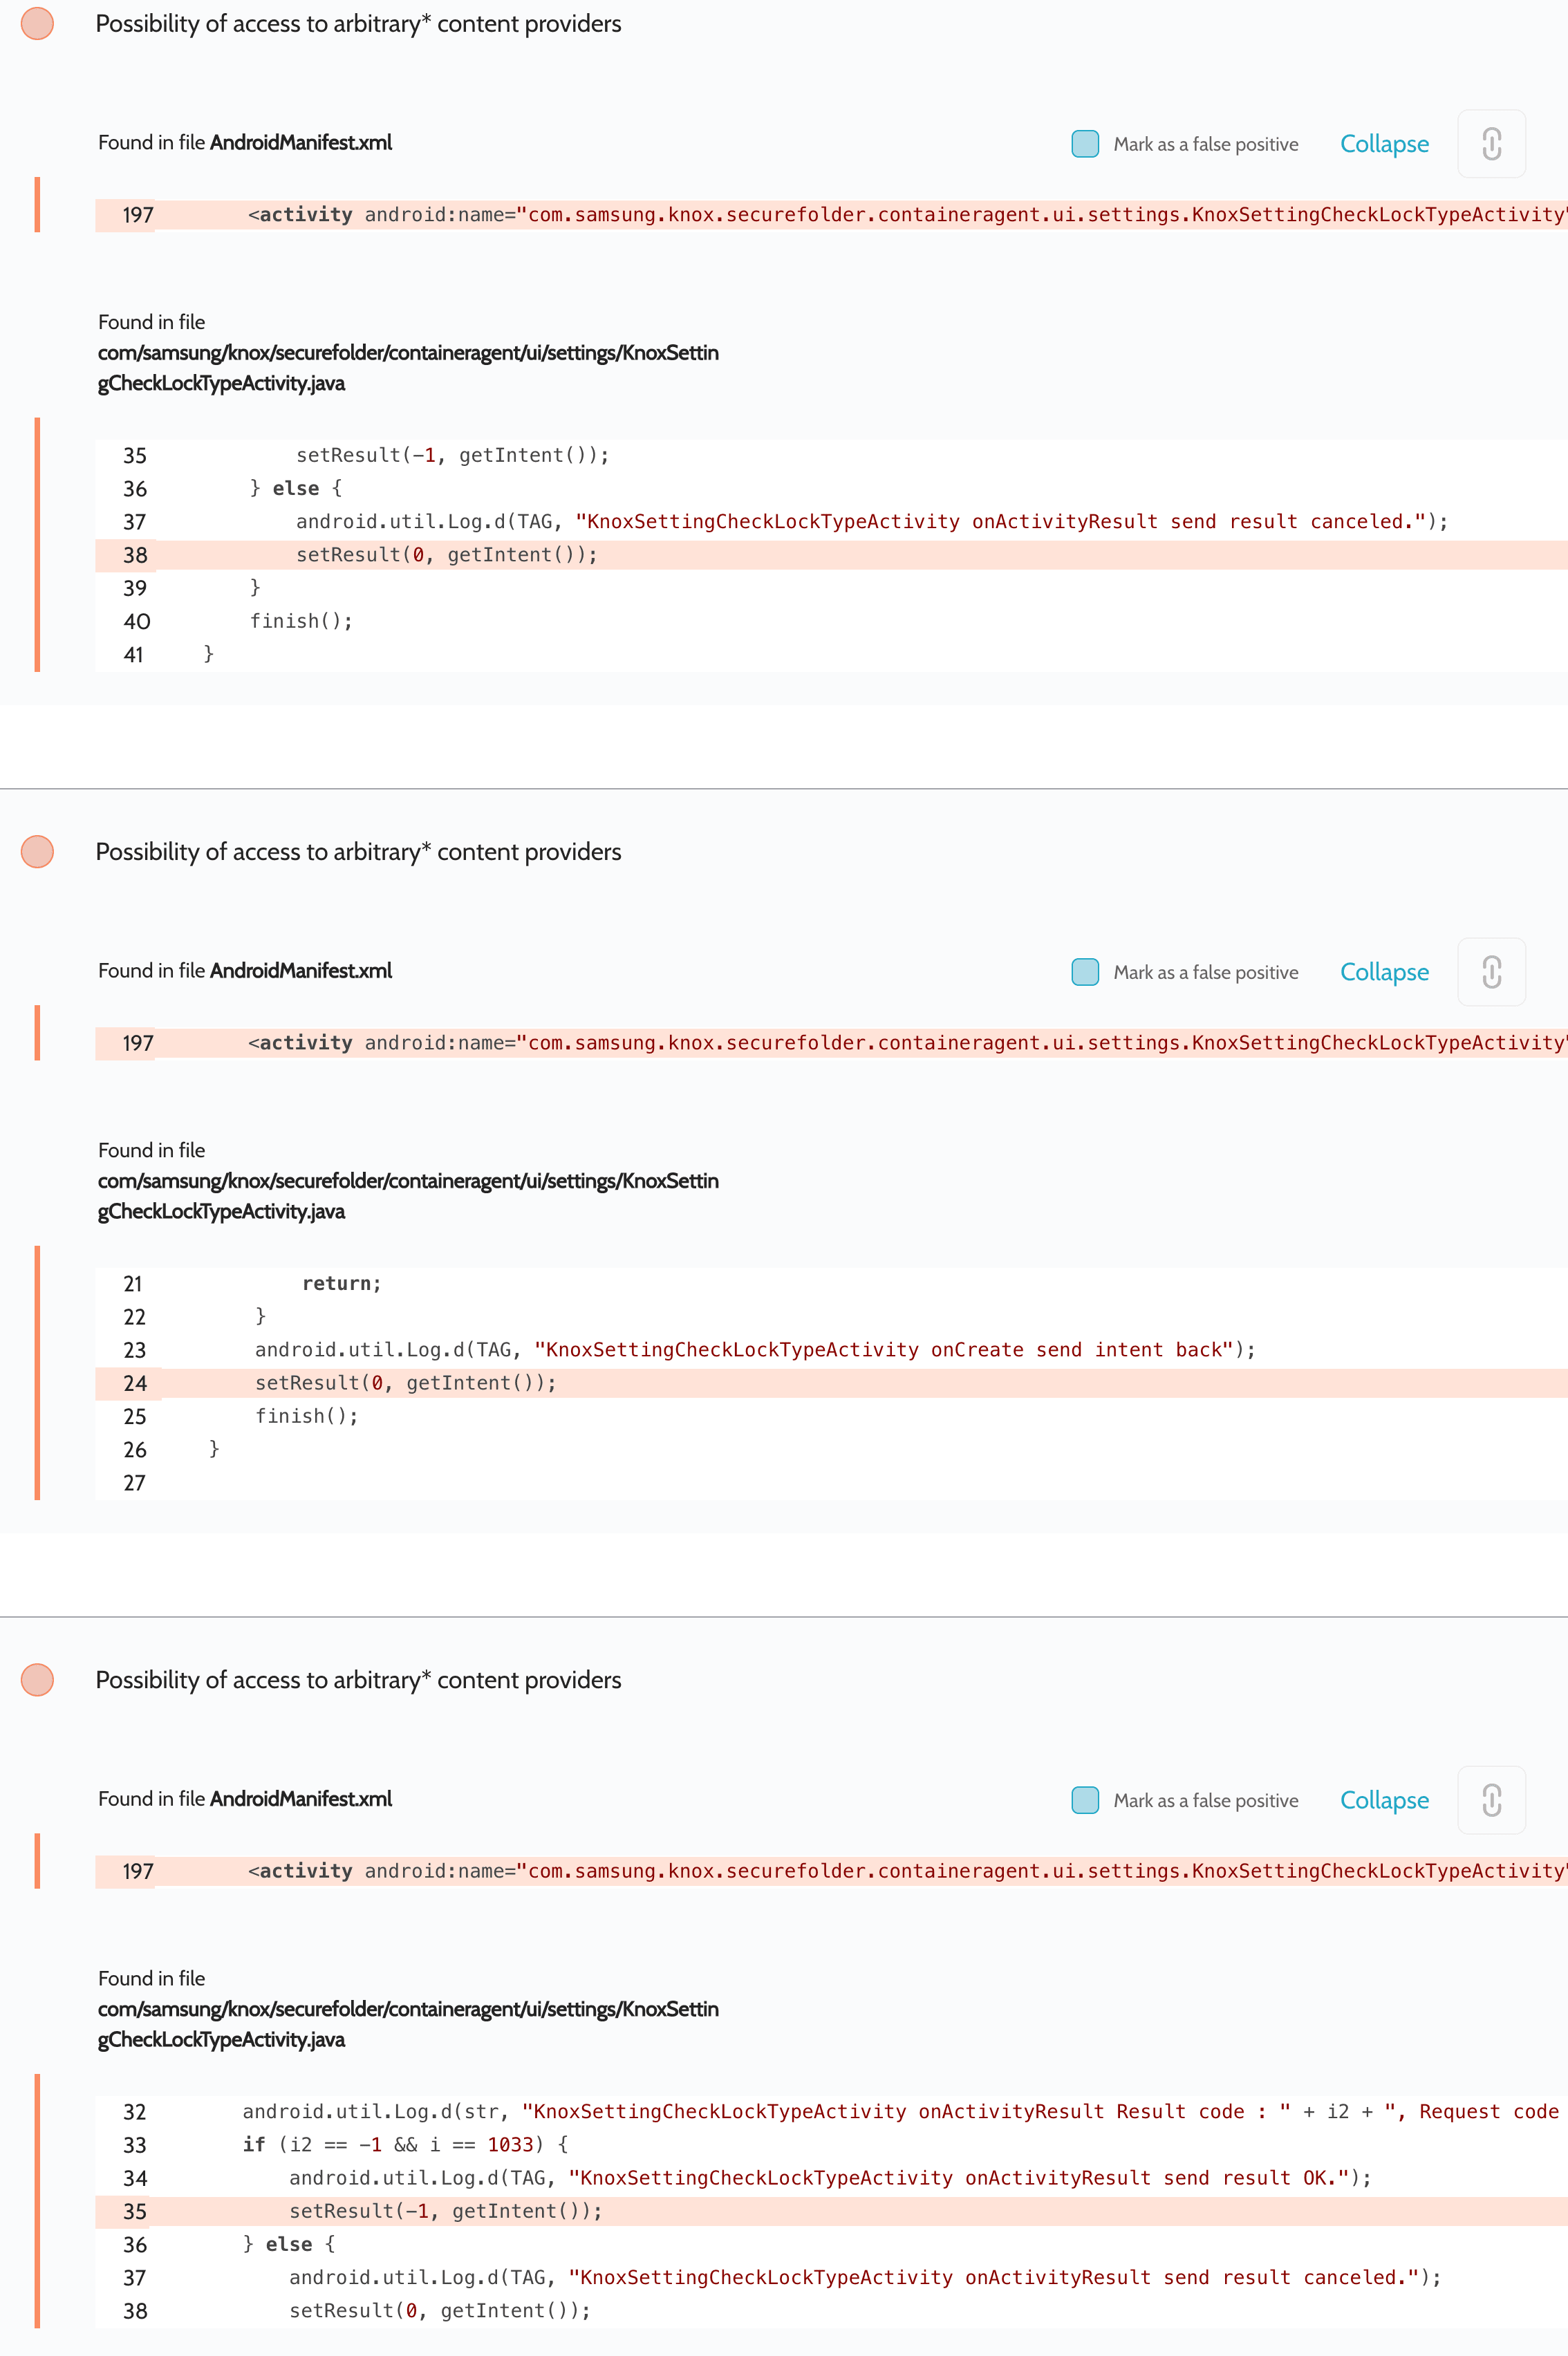
Task: Mark the third finding as a false positive
Action: coord(1084,1800)
